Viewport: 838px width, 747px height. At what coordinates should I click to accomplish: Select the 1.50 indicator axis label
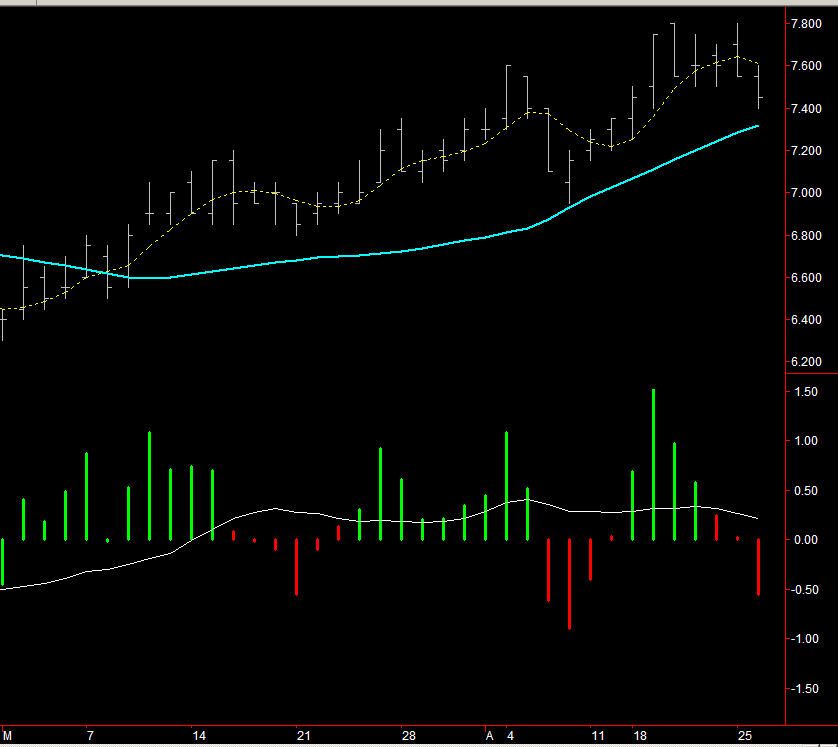(x=806, y=392)
